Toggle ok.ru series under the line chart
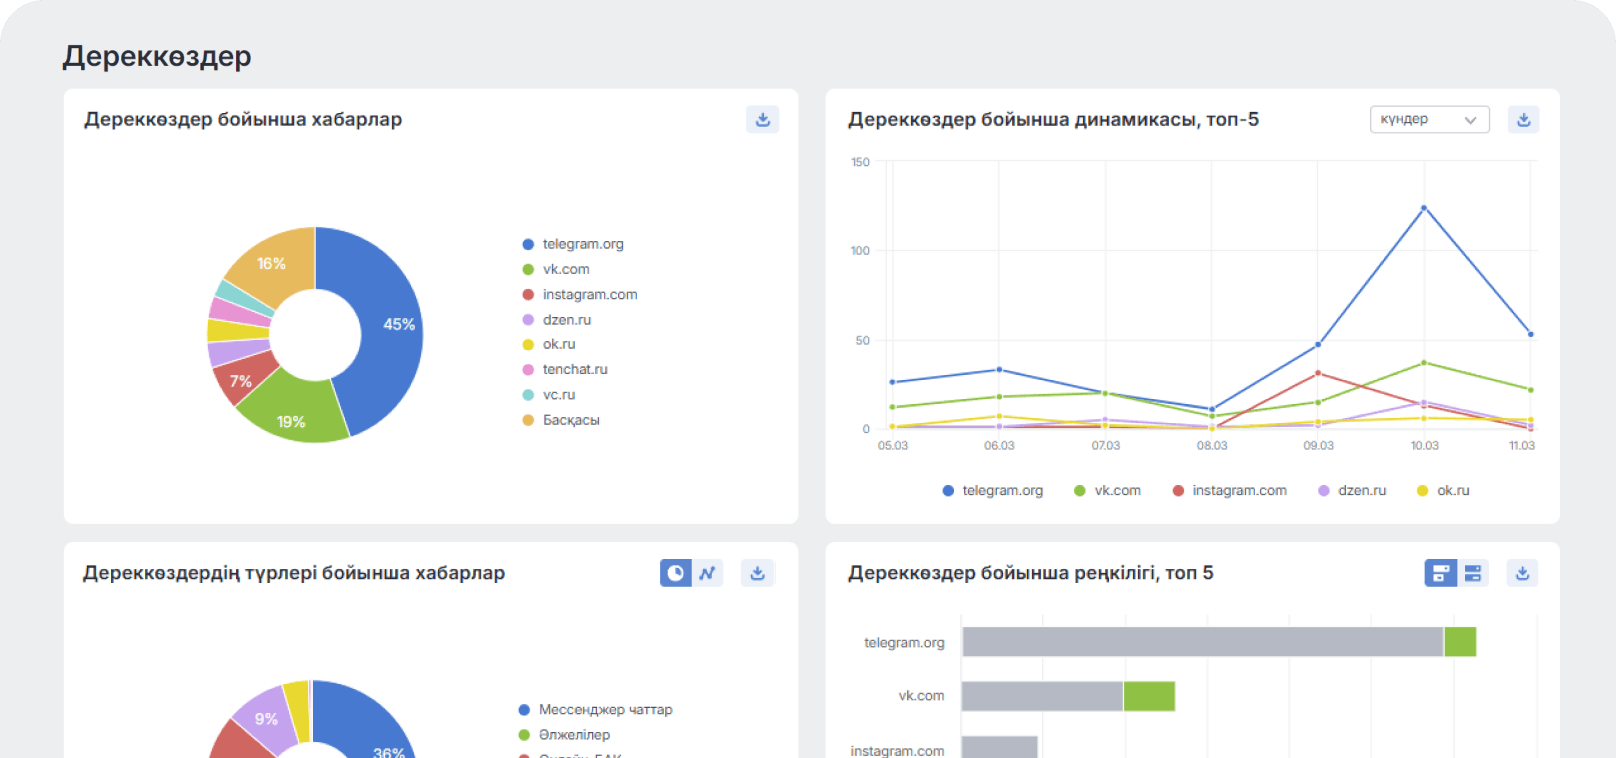1616x758 pixels. coord(1444,491)
